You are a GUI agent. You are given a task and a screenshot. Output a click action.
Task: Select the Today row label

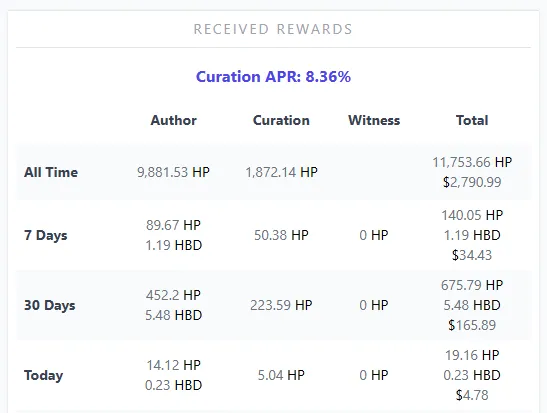pos(44,376)
